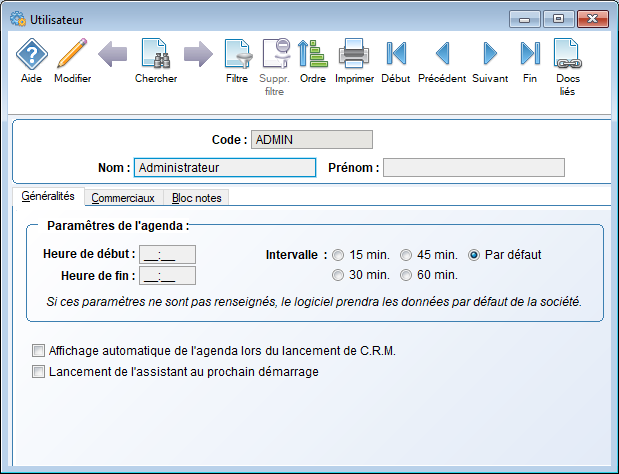This screenshot has height=474, width=619.
Task: Jump to last record with Fin
Action: 530,58
